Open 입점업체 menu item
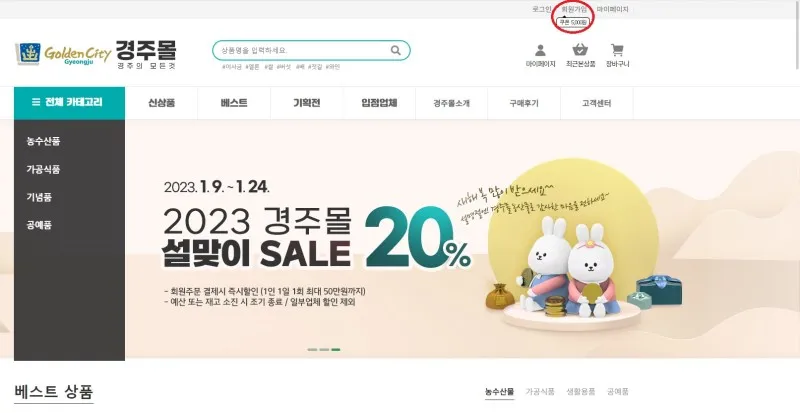The width and height of the screenshot is (800, 413). (379, 103)
